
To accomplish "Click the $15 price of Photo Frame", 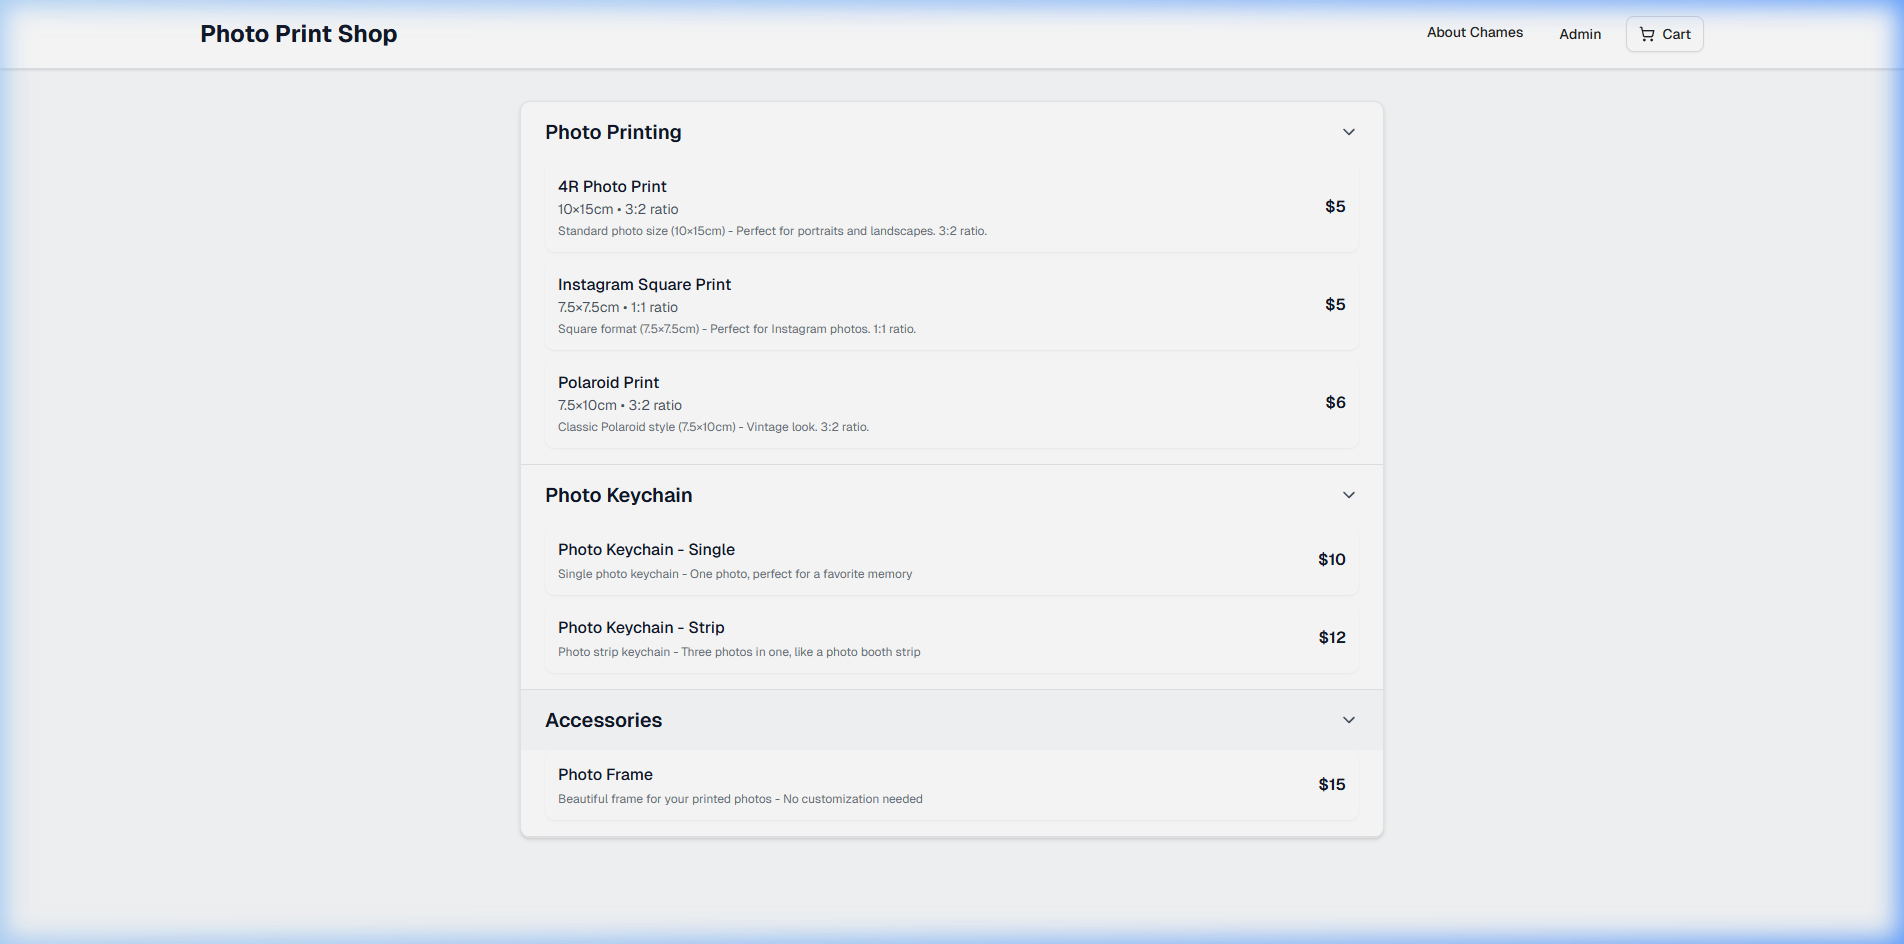I will (1331, 784).
